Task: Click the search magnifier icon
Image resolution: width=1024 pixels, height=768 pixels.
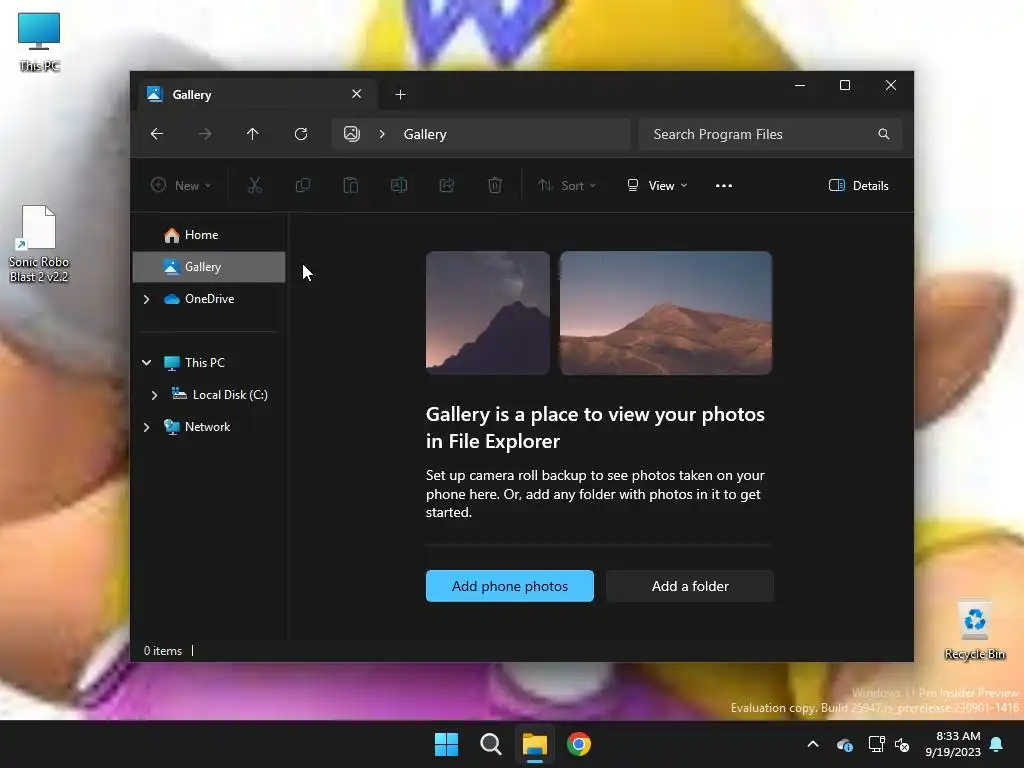Action: click(x=884, y=134)
